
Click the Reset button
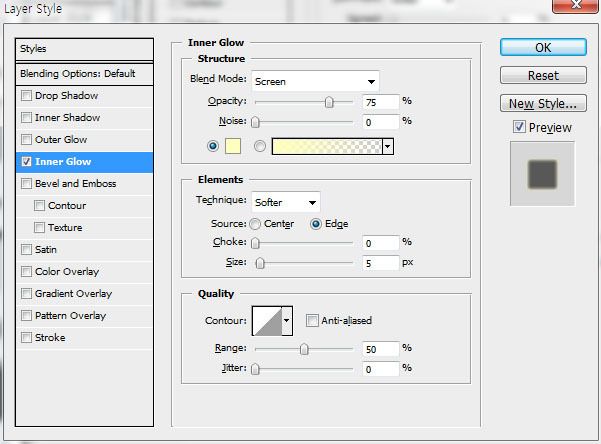click(543, 75)
